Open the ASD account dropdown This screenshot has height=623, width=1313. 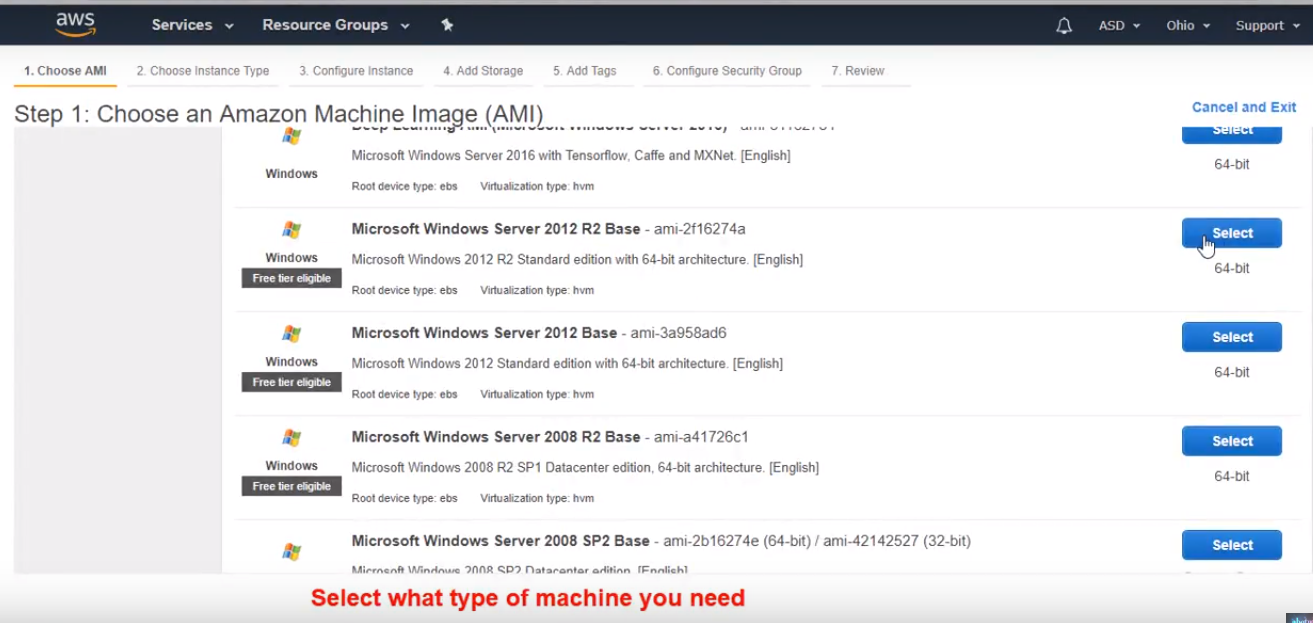pos(1119,26)
